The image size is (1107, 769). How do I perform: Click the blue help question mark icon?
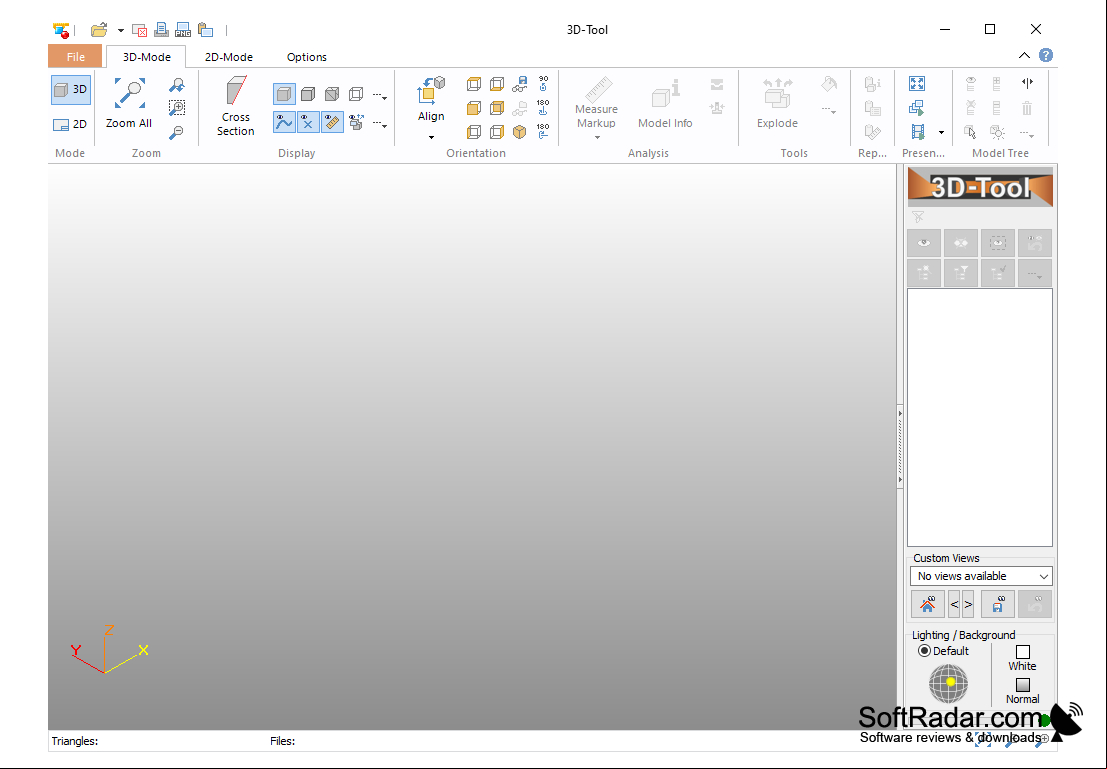(1046, 55)
